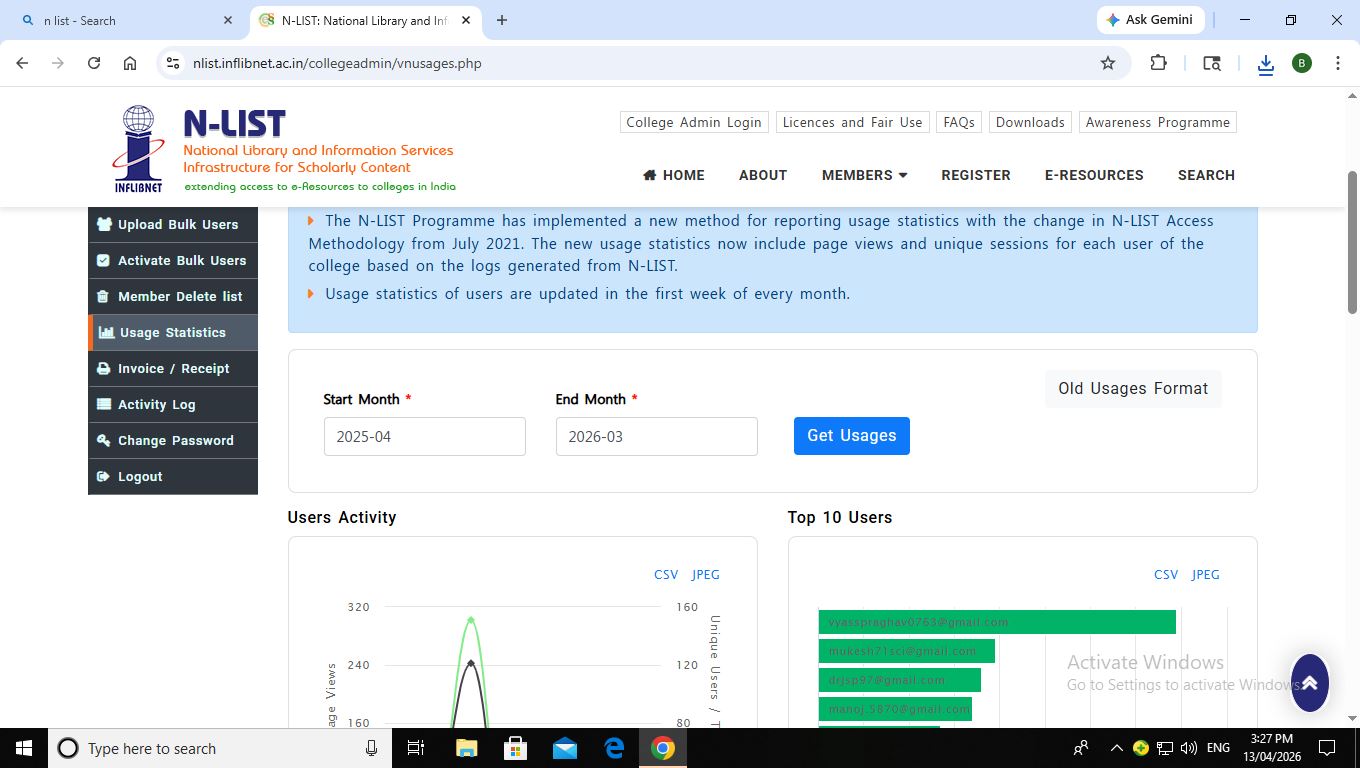Bookmark this page with star icon
The image size is (1360, 768).
[x=1107, y=63]
